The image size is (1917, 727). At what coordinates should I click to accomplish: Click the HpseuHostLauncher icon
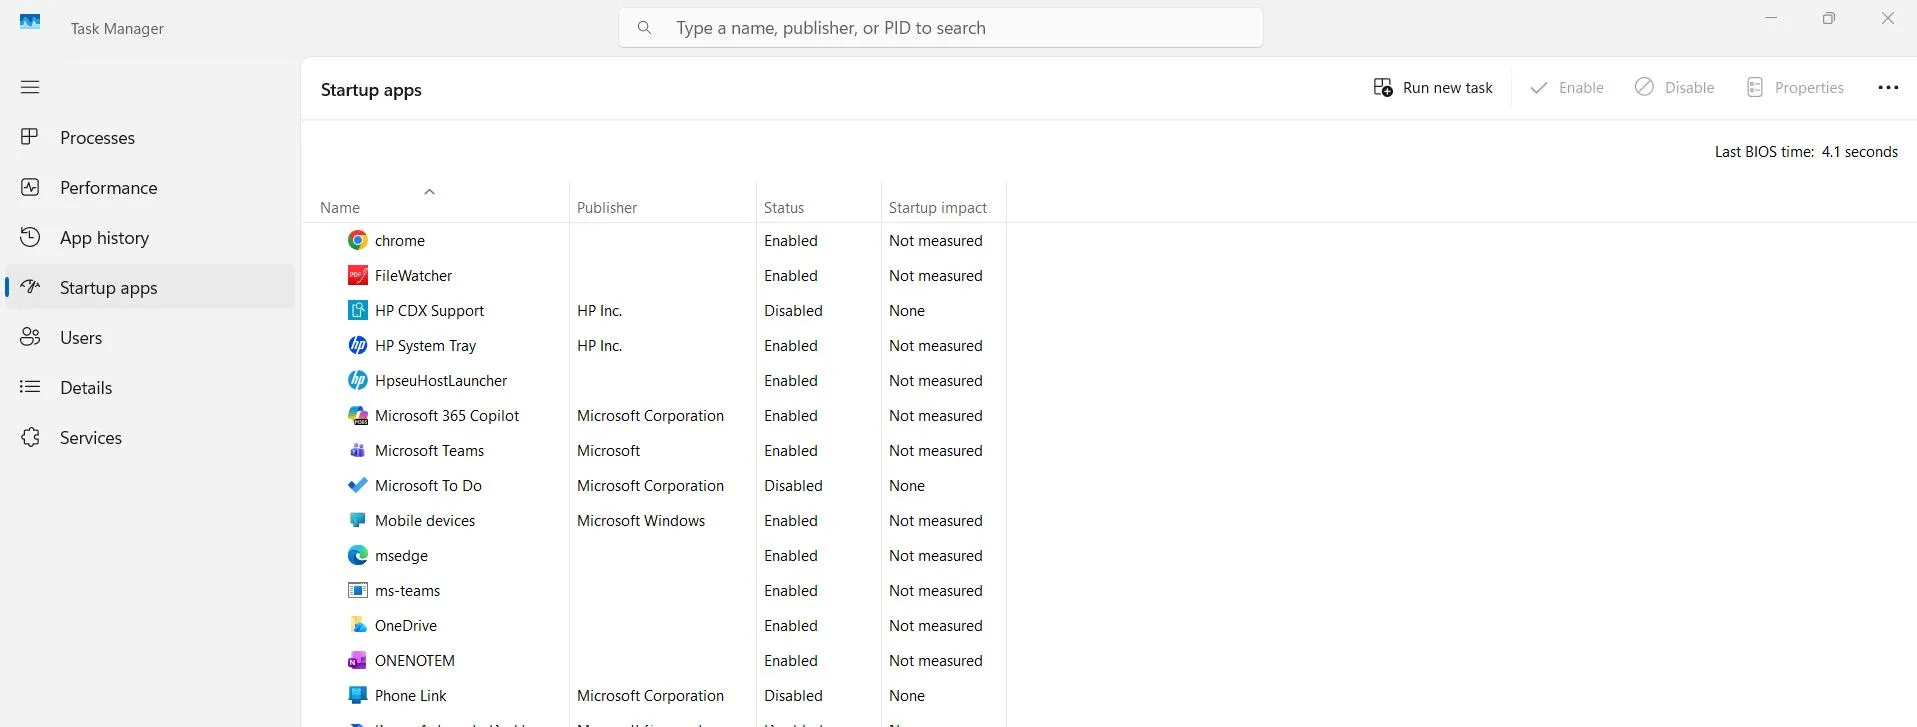(x=357, y=380)
